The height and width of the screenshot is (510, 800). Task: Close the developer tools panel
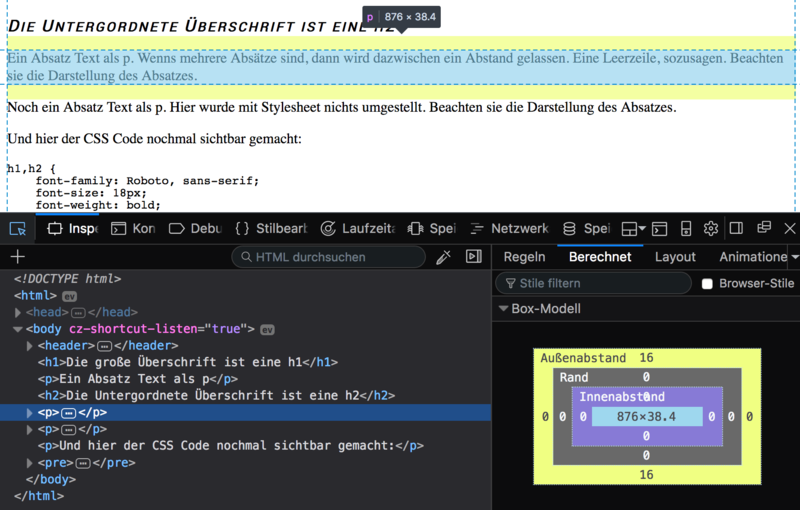(789, 228)
